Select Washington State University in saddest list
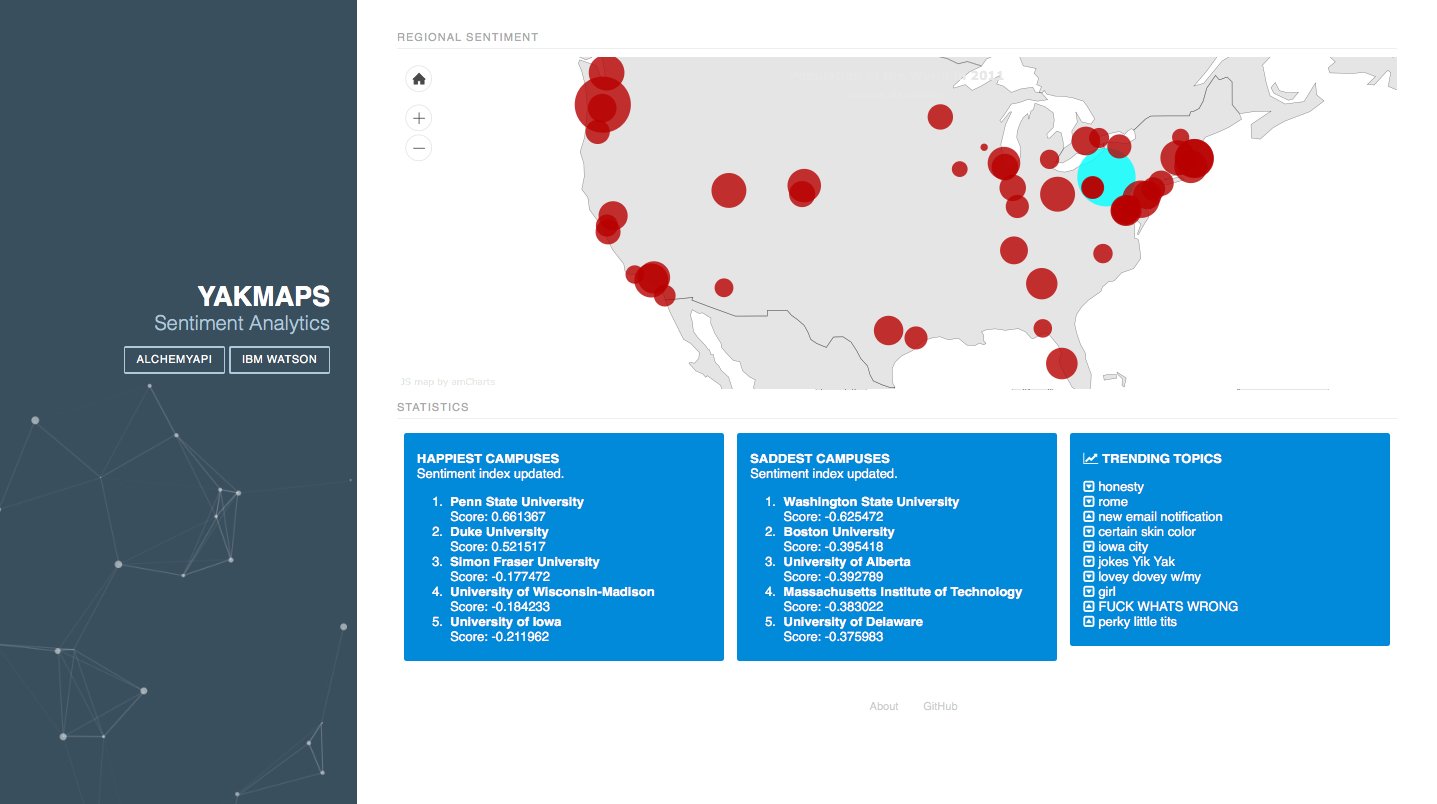This screenshot has height=804, width=1437. 871,502
